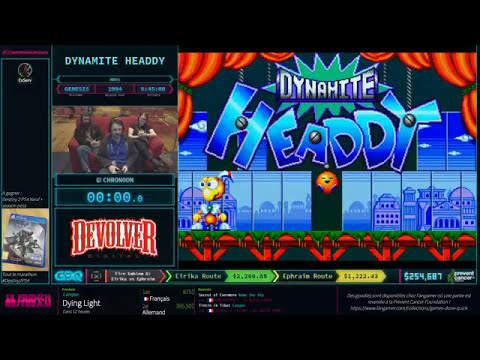
Task: Click the Ephraim Route bid option
Action: point(307,276)
